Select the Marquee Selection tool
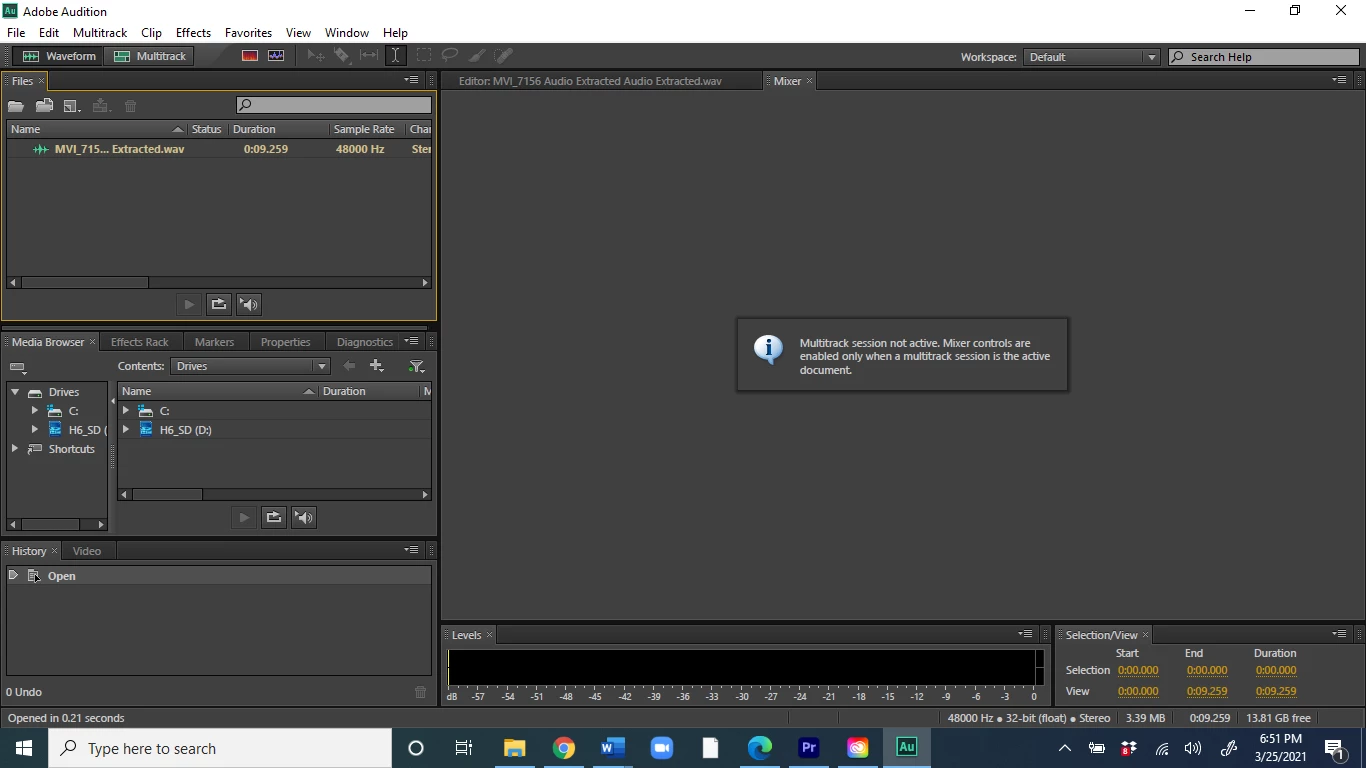This screenshot has height=768, width=1366. point(424,56)
